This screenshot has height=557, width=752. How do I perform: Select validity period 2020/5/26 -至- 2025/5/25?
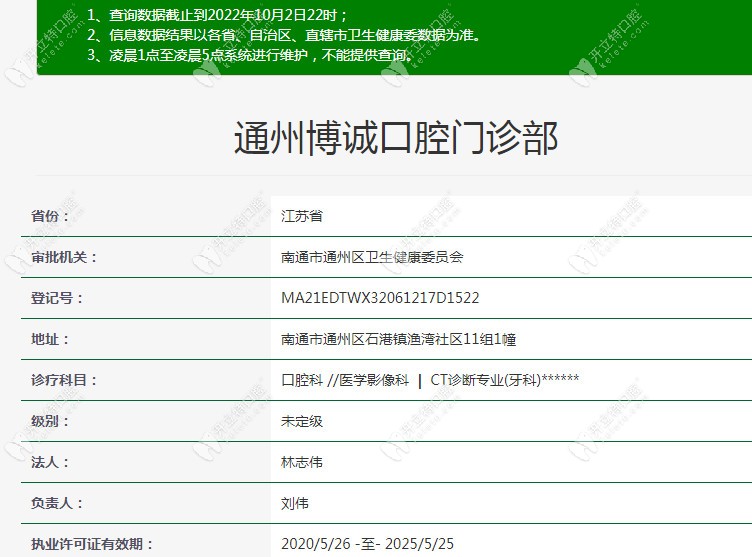(x=367, y=544)
